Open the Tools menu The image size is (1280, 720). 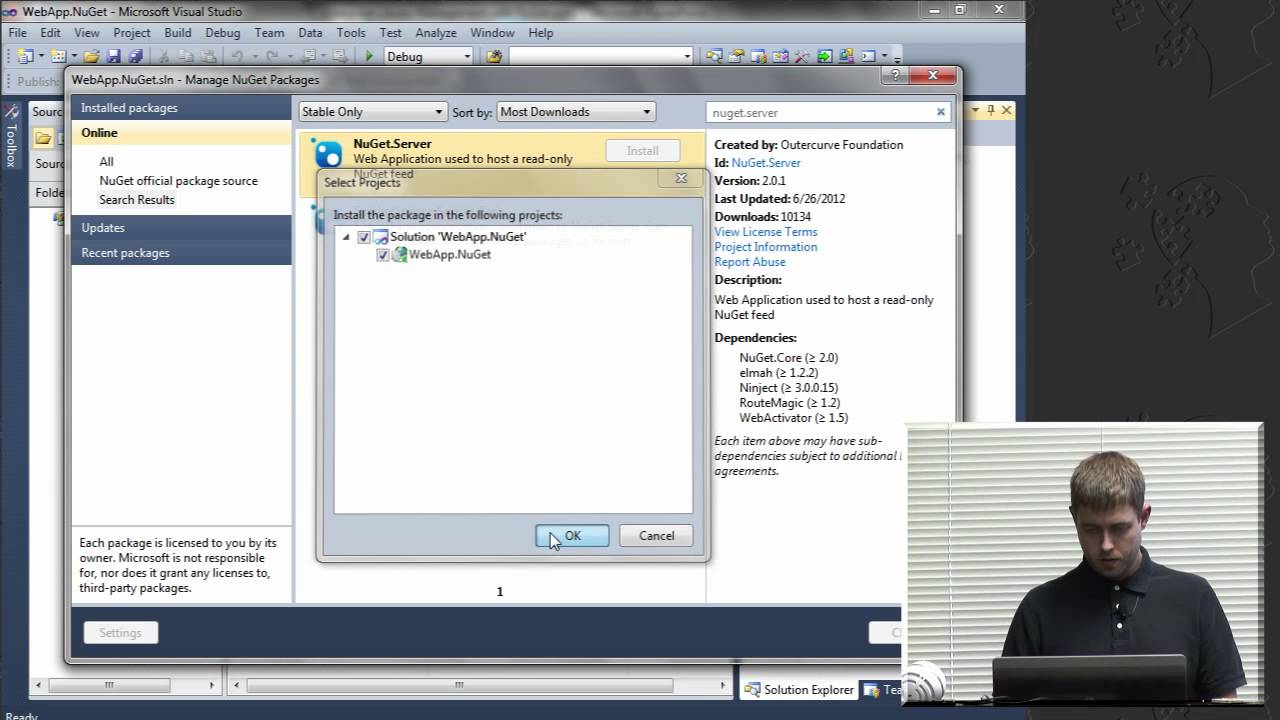351,33
